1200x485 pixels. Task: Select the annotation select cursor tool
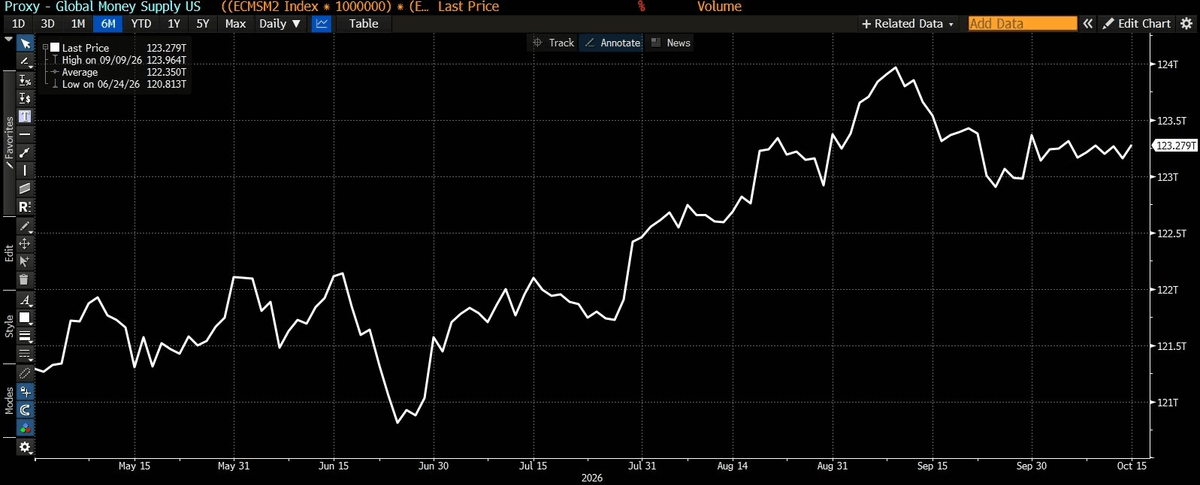[x=25, y=261]
